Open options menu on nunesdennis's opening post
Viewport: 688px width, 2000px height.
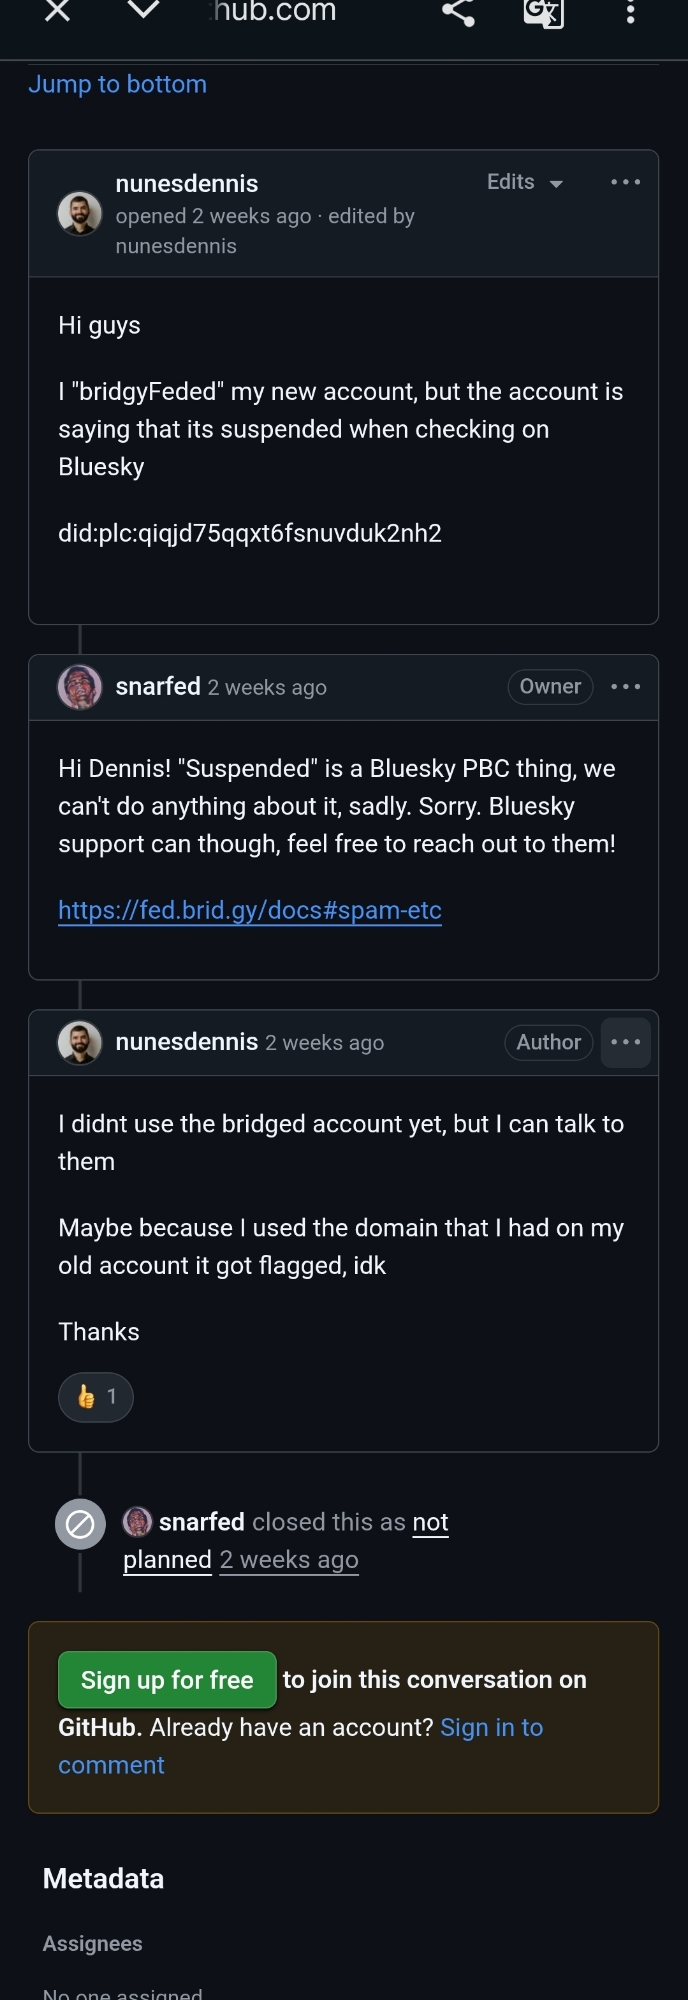tap(625, 182)
